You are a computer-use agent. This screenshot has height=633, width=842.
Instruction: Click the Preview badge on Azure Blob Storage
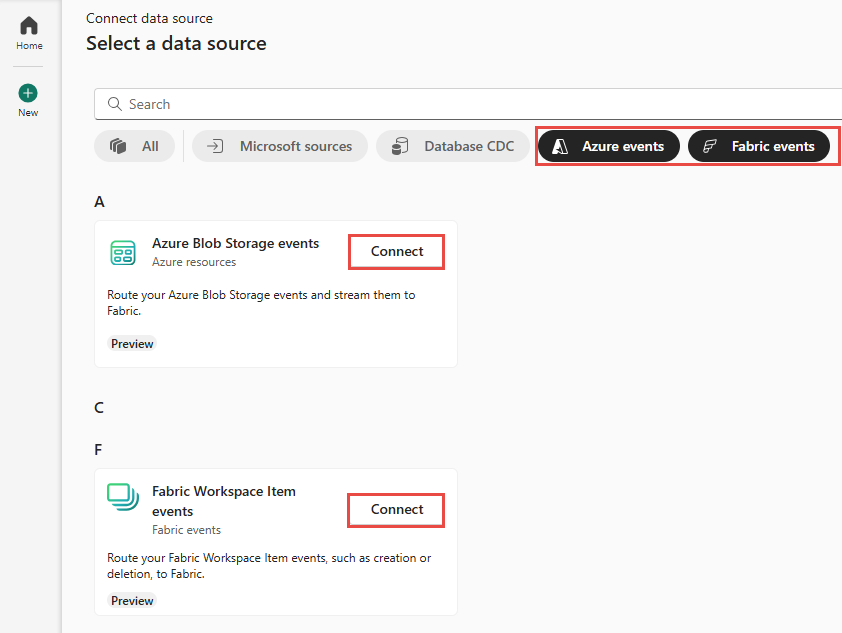(x=131, y=343)
